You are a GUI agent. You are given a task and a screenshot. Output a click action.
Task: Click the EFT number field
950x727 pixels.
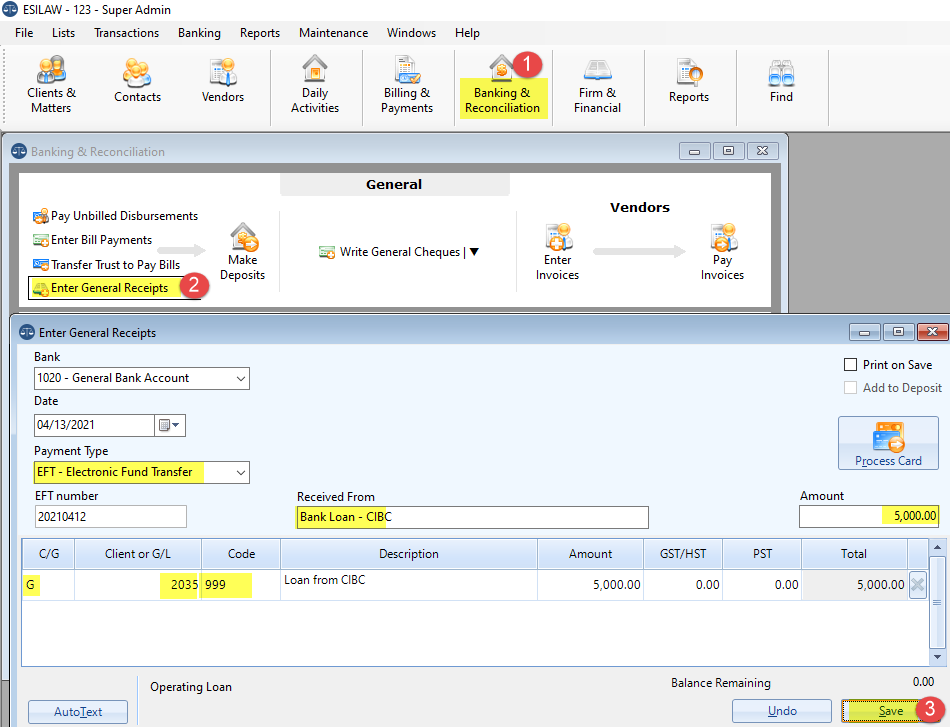pyautogui.click(x=110, y=517)
